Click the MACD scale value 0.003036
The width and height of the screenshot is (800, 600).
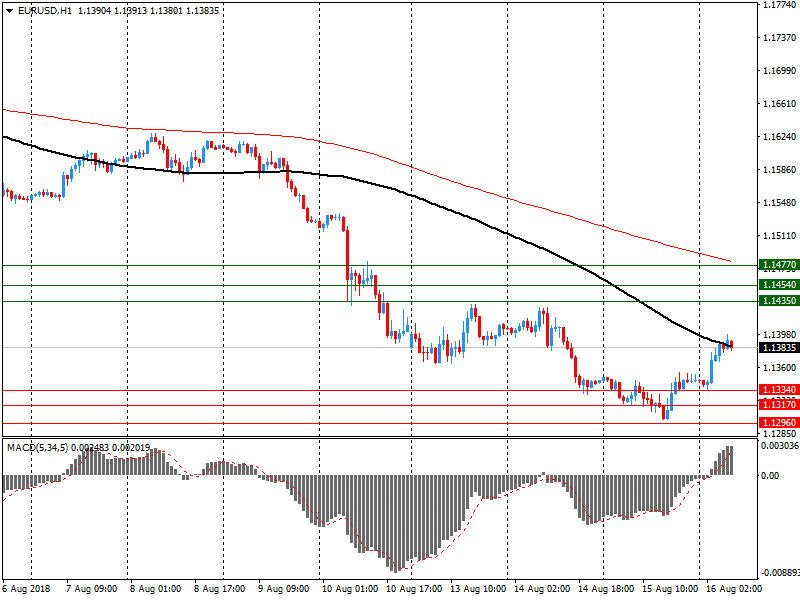coord(780,446)
